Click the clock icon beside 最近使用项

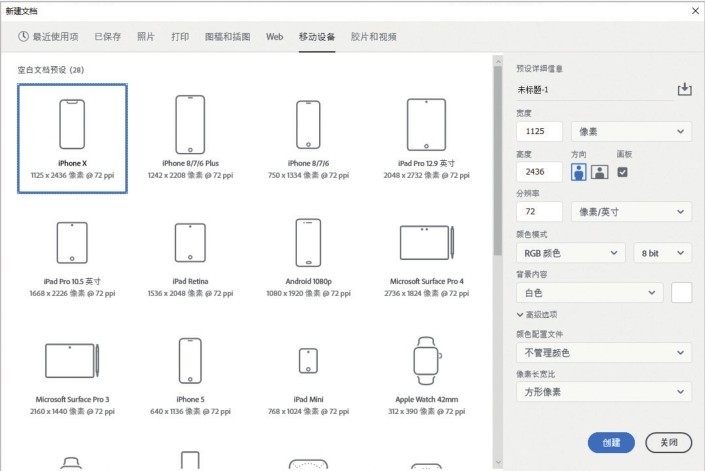(x=23, y=36)
